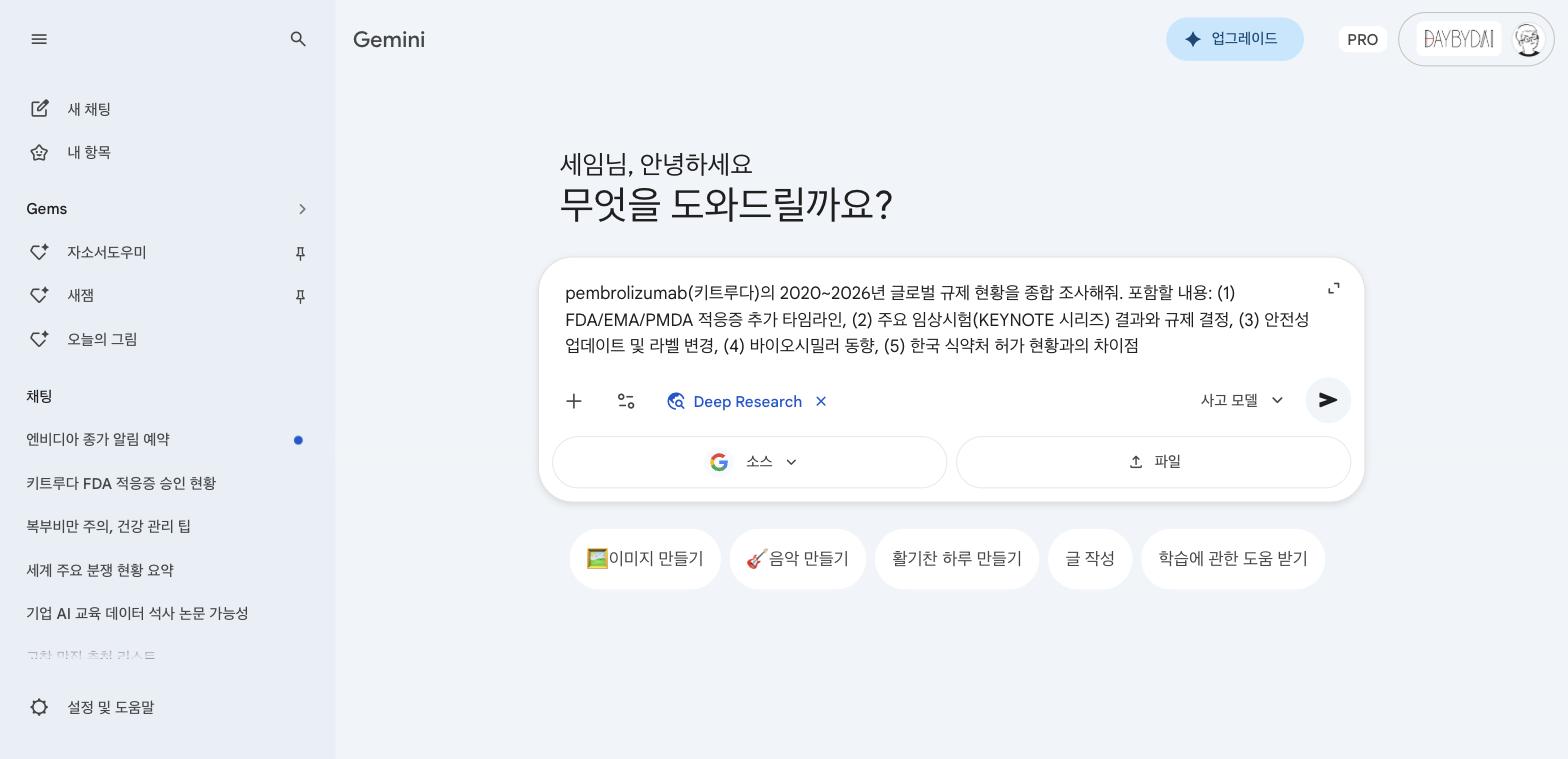Screen dimensions: 1568x759
Task: Open chat 키트루다 FDA 적응증 승인 현황
Action: 121,483
